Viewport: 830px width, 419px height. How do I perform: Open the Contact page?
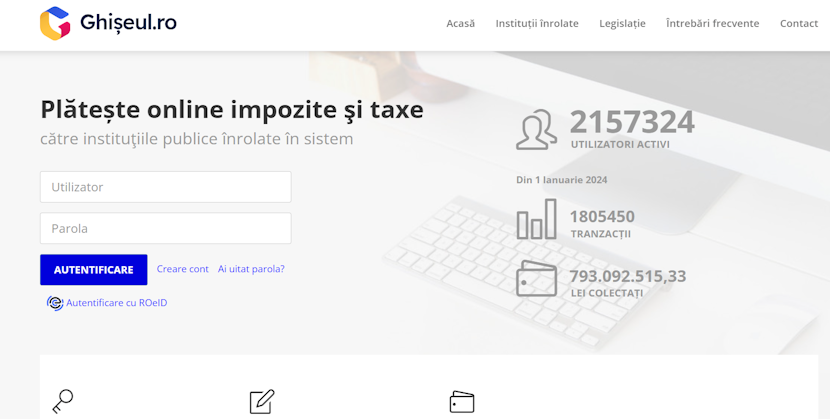799,23
